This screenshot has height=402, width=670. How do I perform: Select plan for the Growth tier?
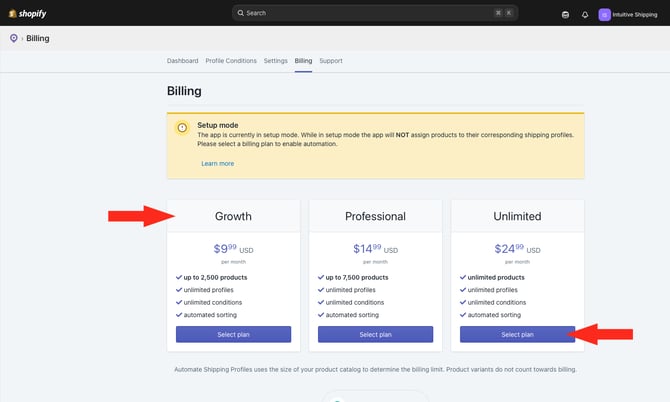pyautogui.click(x=233, y=334)
